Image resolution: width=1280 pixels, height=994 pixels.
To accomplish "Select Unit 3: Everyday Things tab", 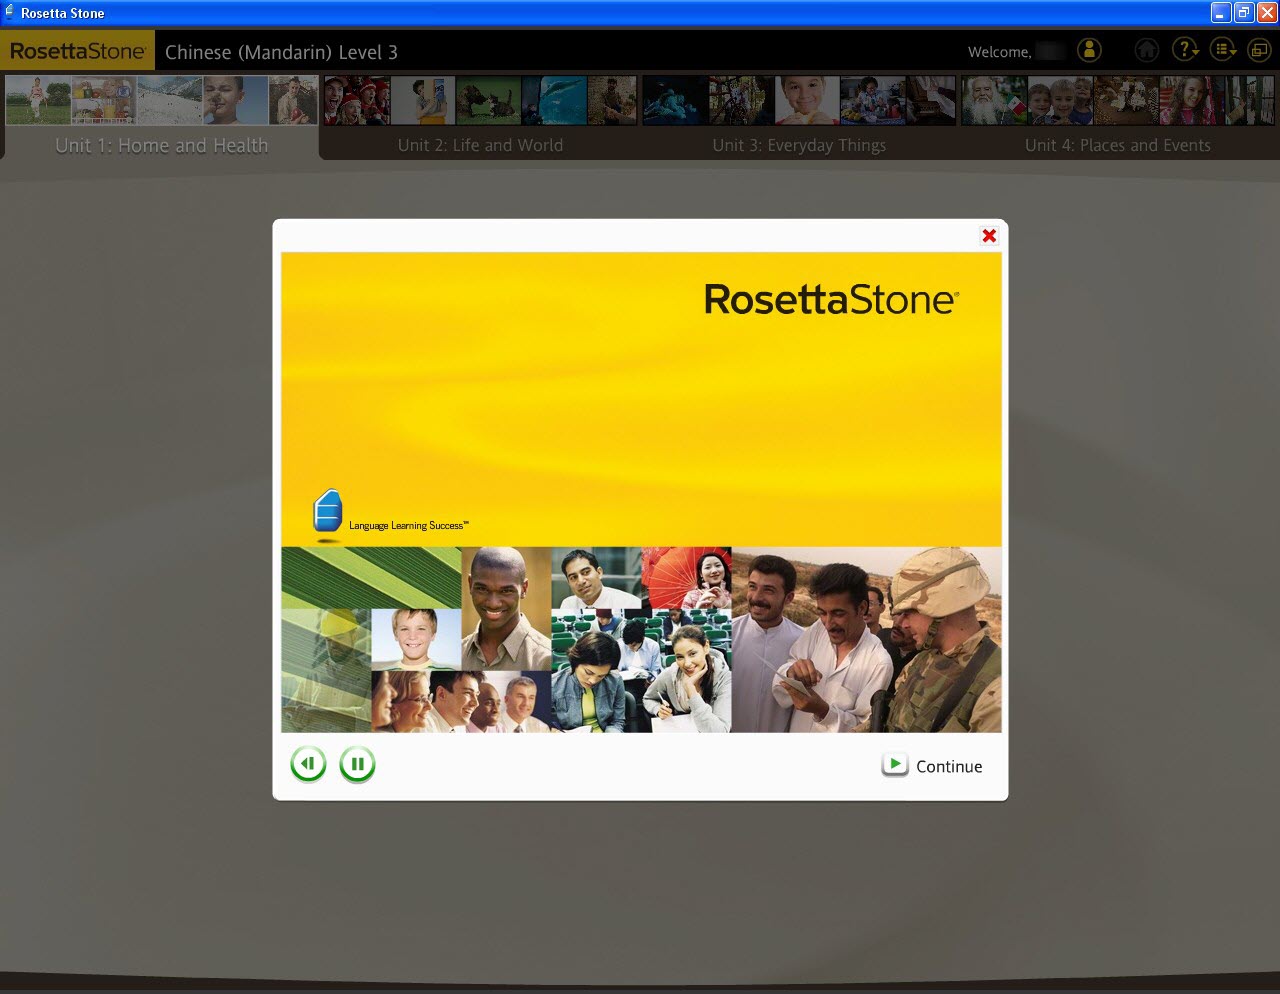I will click(799, 145).
